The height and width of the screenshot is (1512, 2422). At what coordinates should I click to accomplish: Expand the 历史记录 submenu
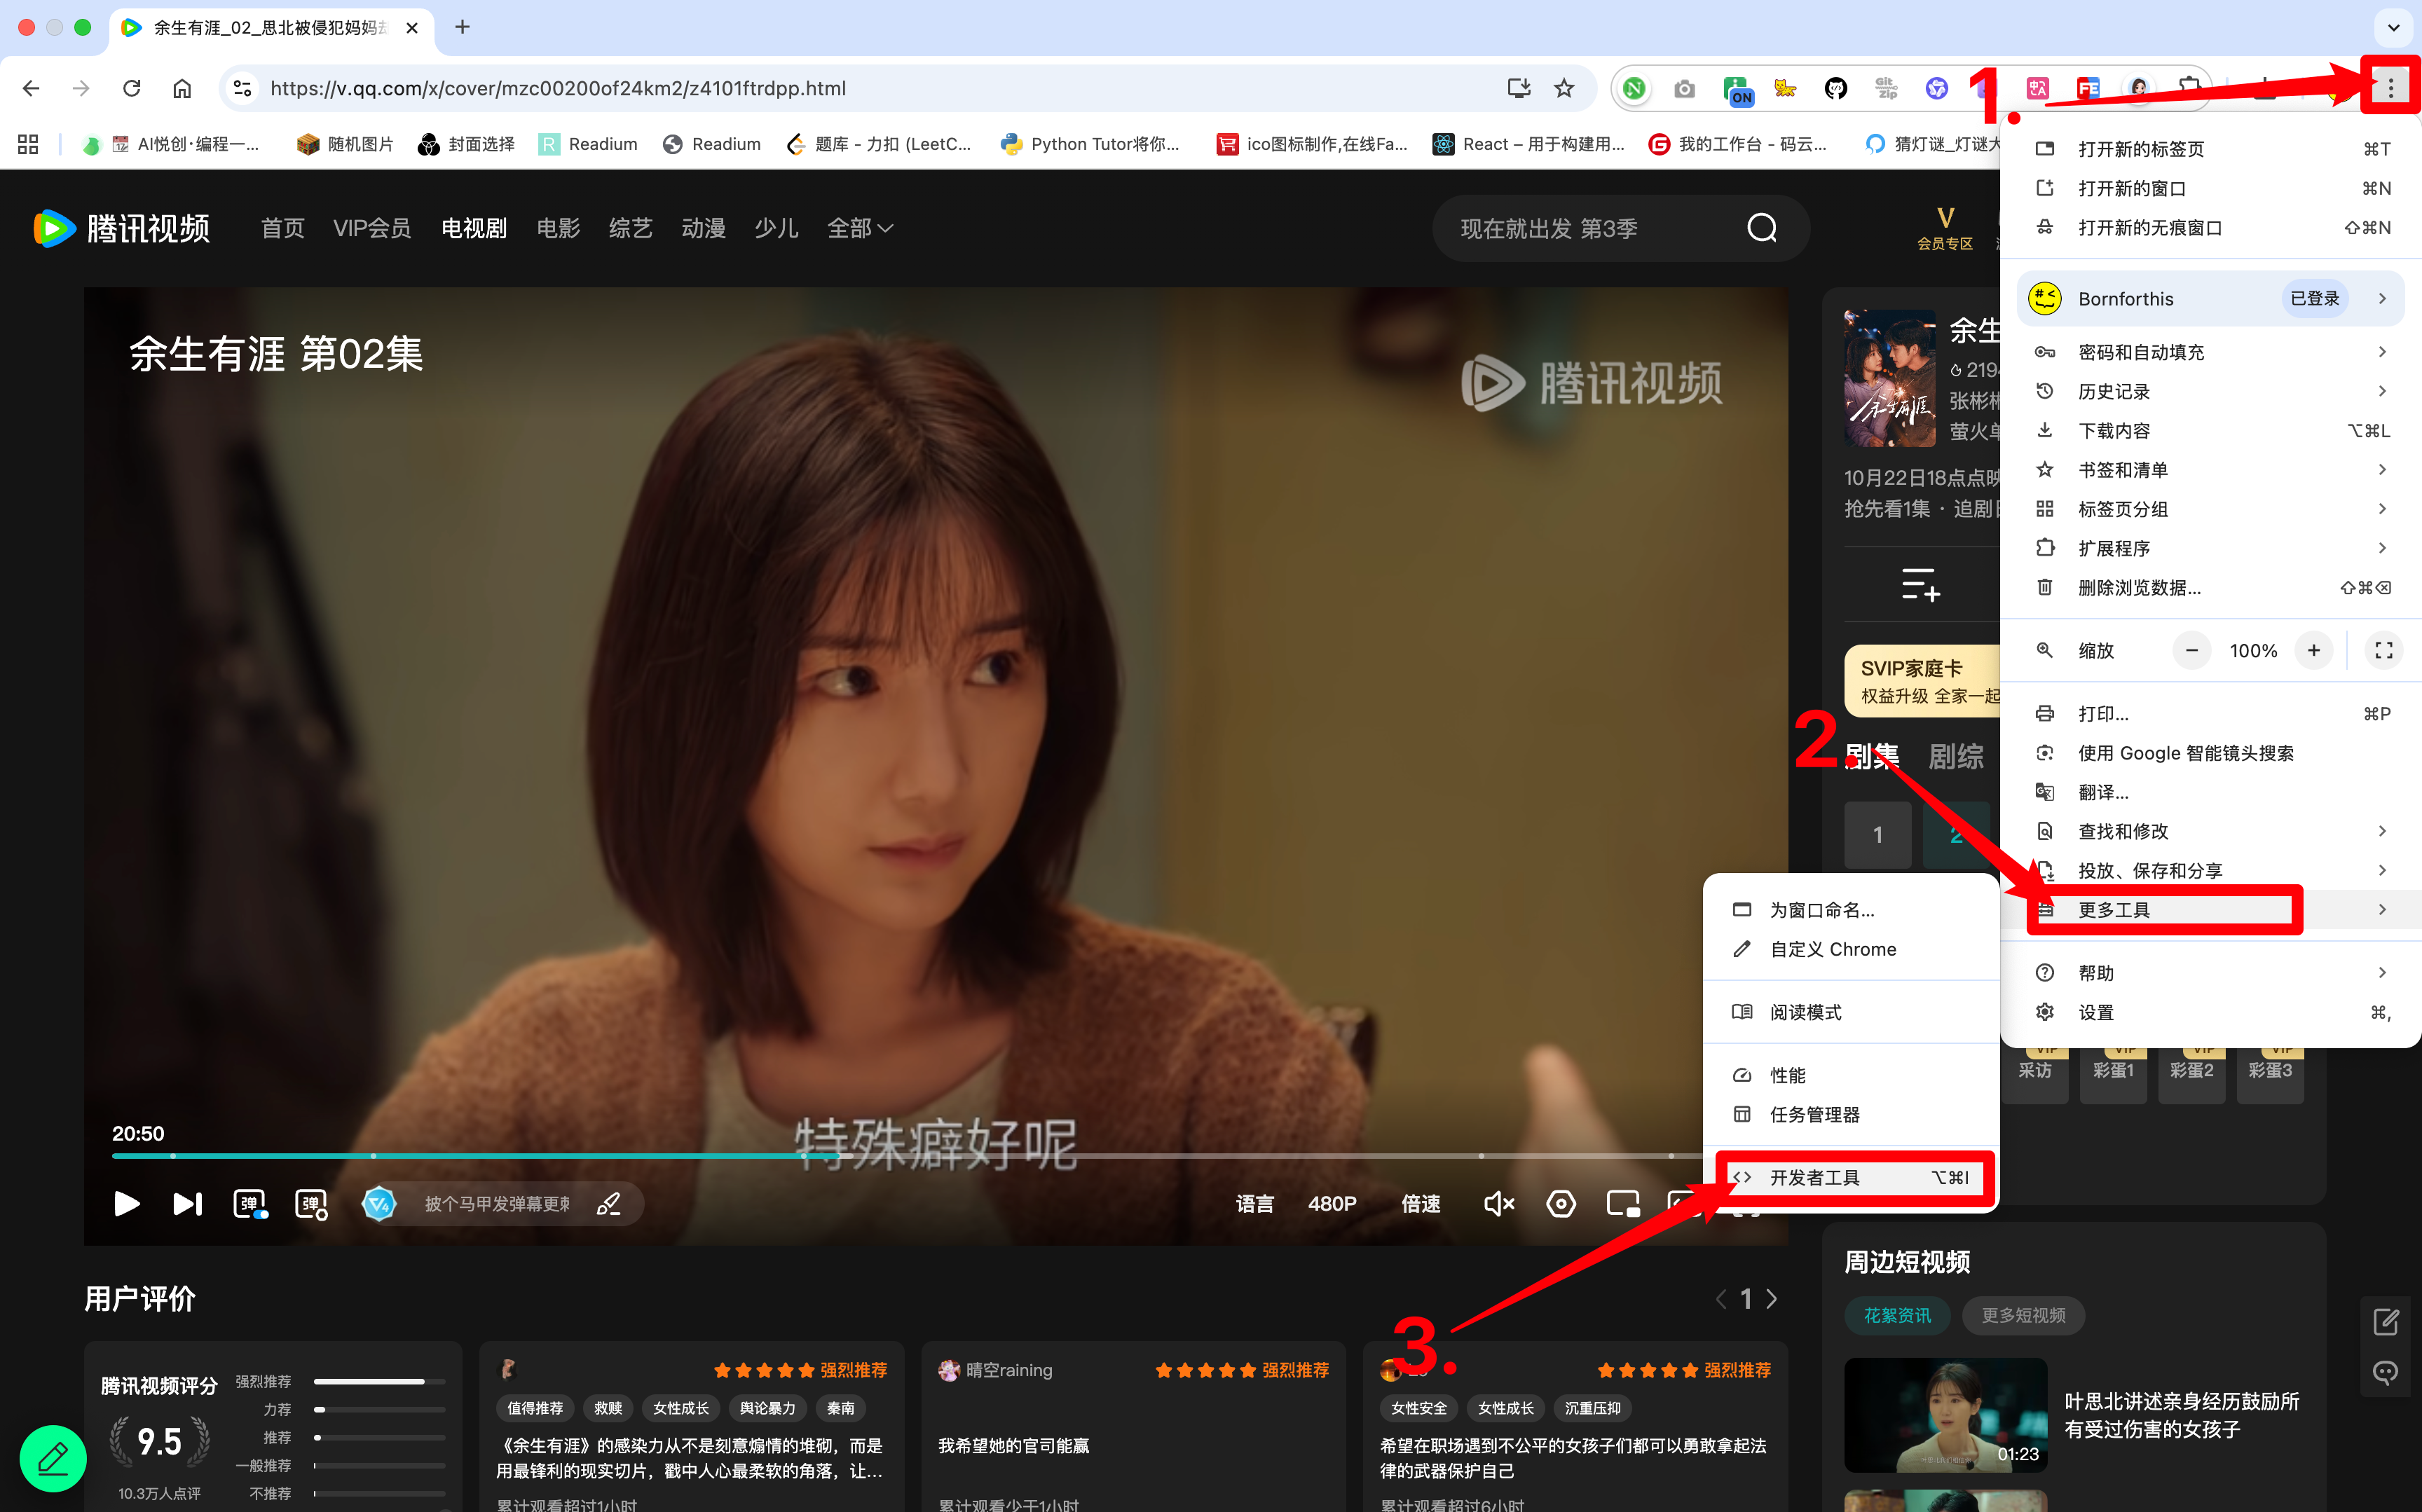(x=2211, y=391)
